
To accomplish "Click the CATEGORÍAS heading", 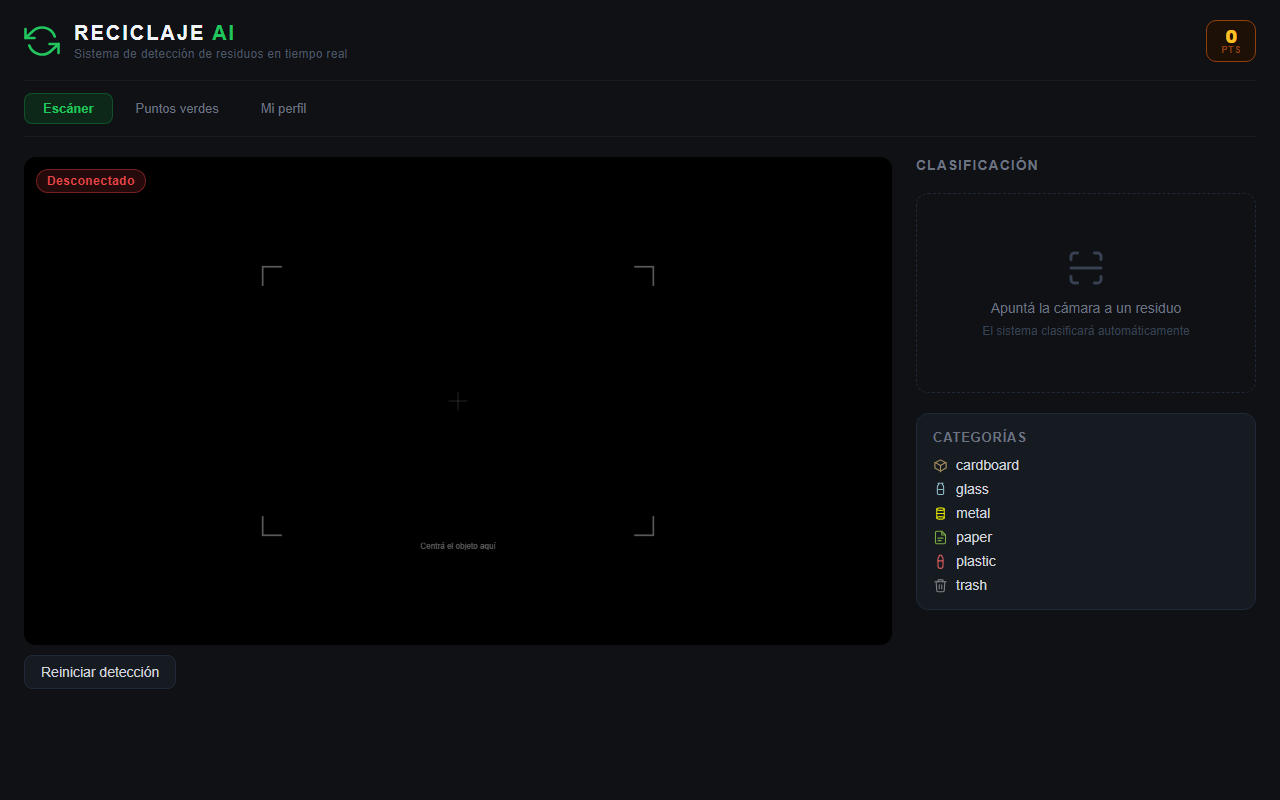I will [x=980, y=437].
